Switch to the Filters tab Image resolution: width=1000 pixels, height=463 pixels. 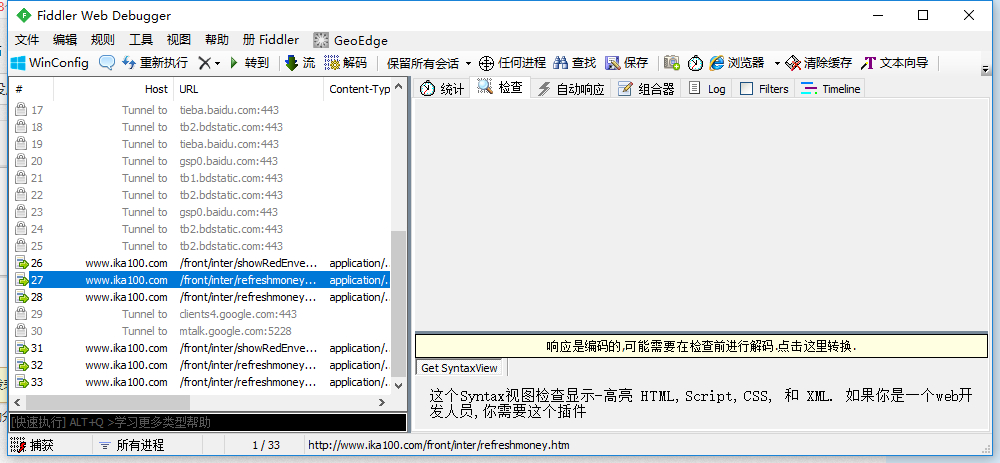coord(764,89)
